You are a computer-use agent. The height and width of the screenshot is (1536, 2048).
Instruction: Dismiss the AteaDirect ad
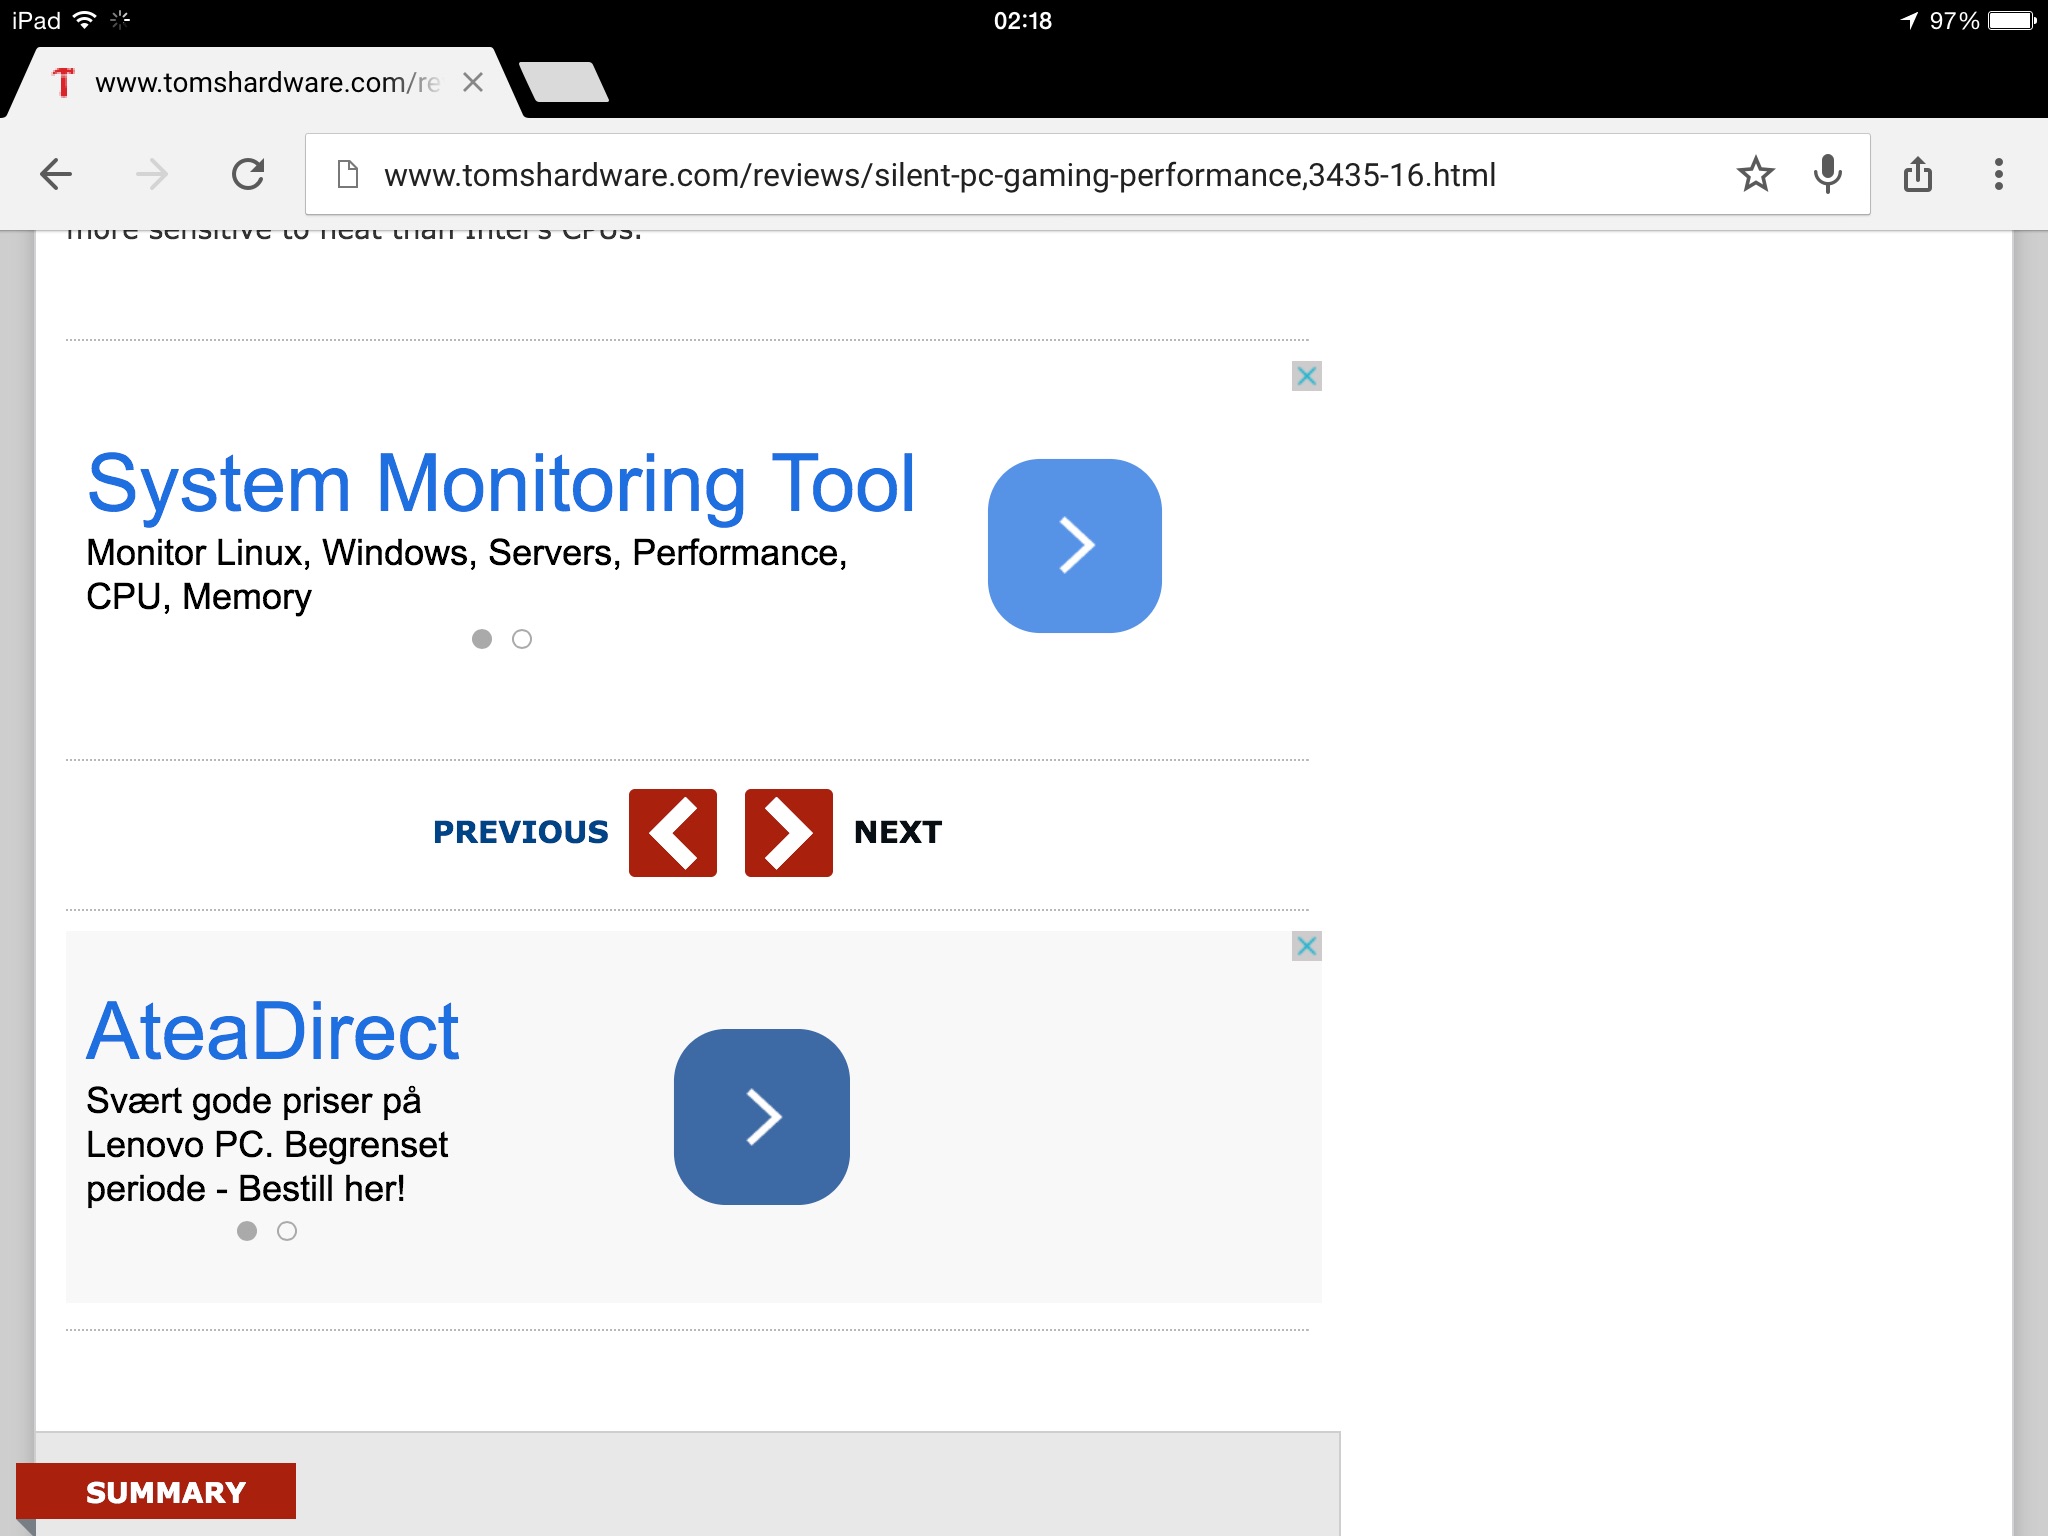pyautogui.click(x=1306, y=946)
